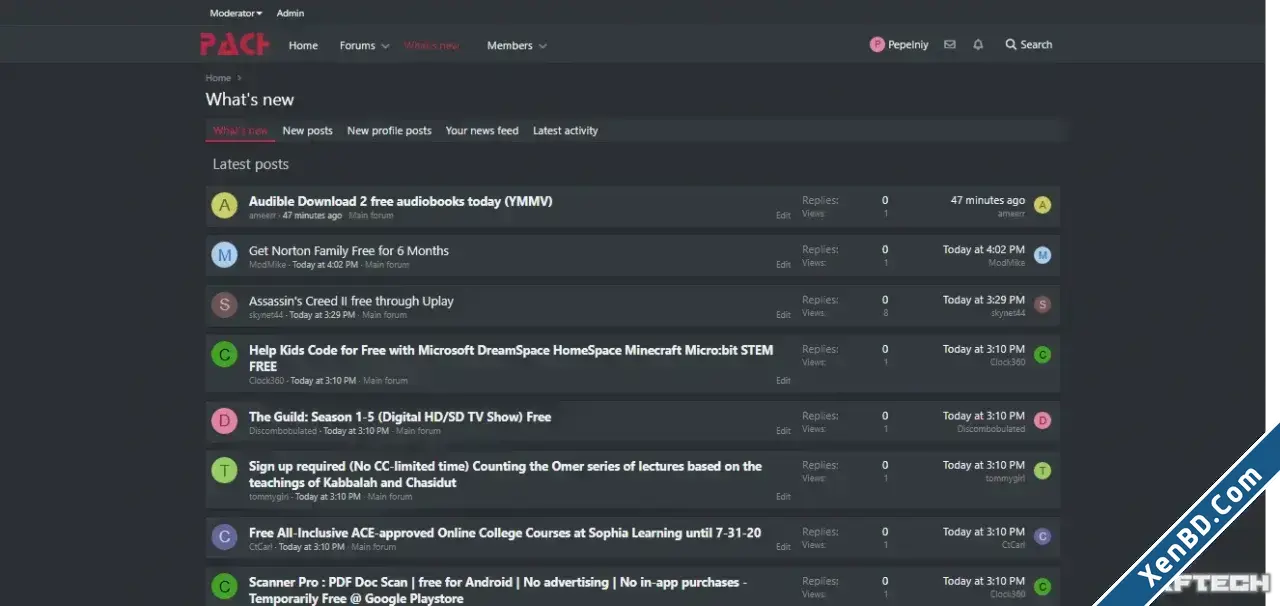This screenshot has width=1280, height=606.
Task: Open the Free All-Inclusive ACE-approved Courses thread
Action: 505,533
